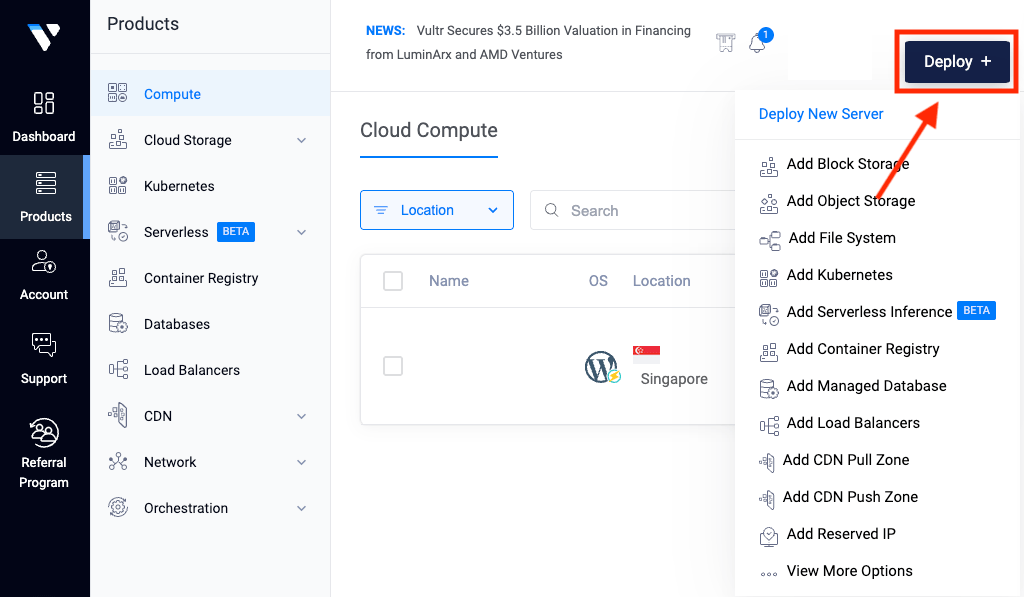
Task: Open the Dashboard section
Action: pyautogui.click(x=44, y=117)
